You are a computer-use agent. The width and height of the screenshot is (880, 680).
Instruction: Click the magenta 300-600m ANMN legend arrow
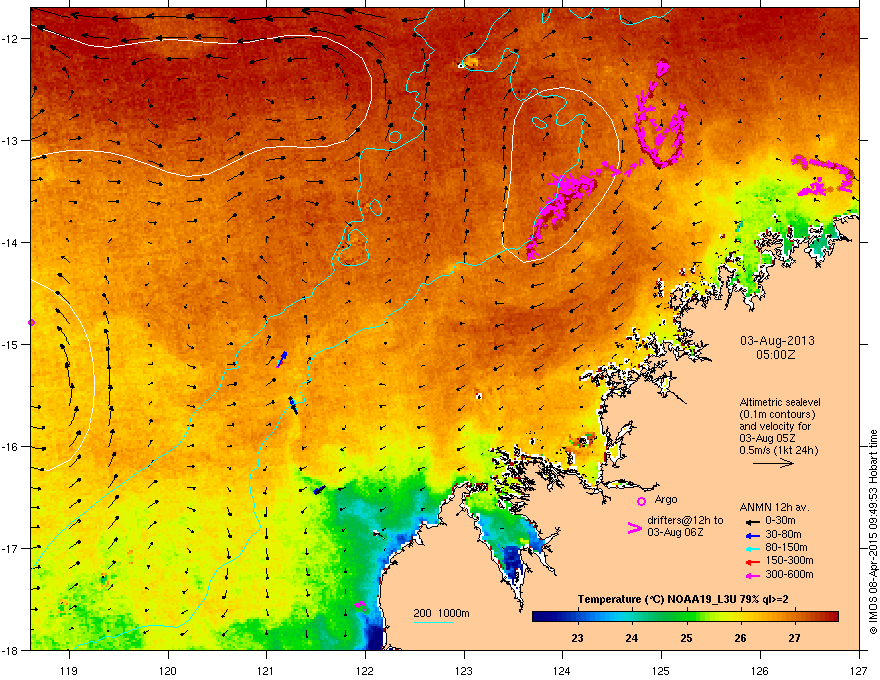tap(751, 575)
